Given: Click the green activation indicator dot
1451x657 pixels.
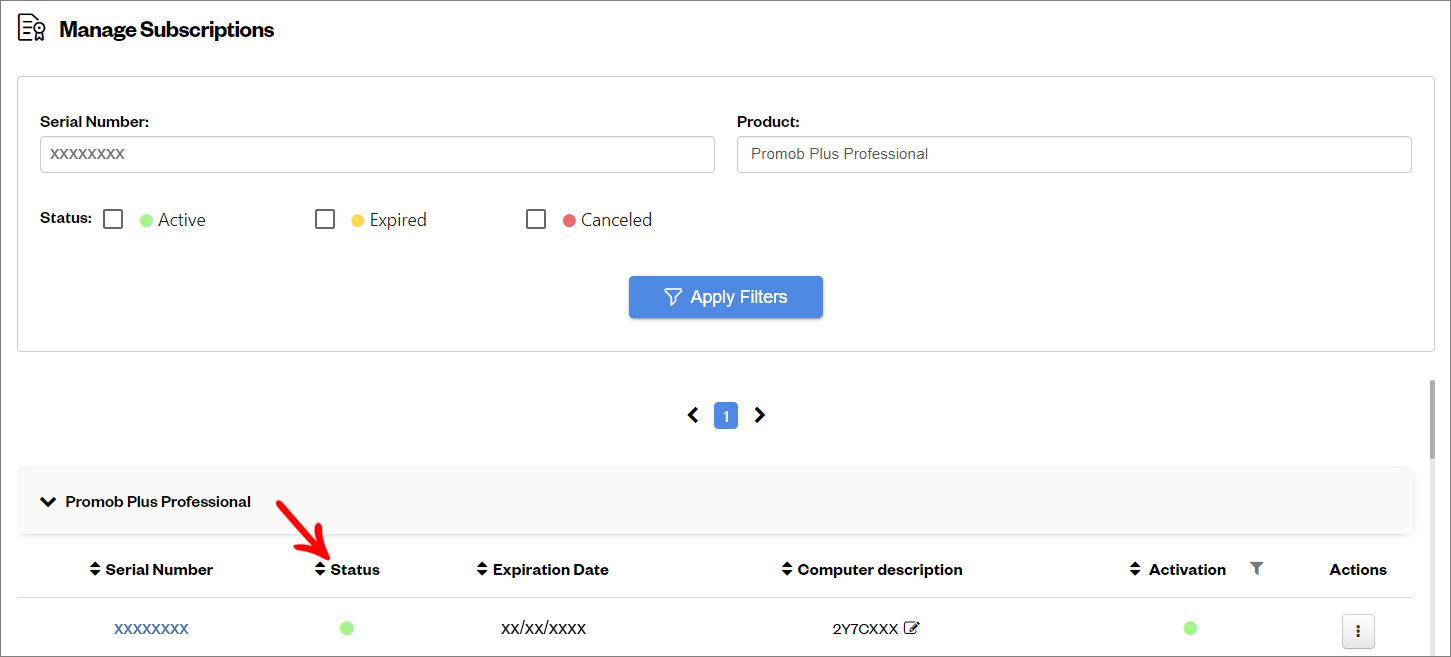Looking at the screenshot, I should pos(1190,628).
